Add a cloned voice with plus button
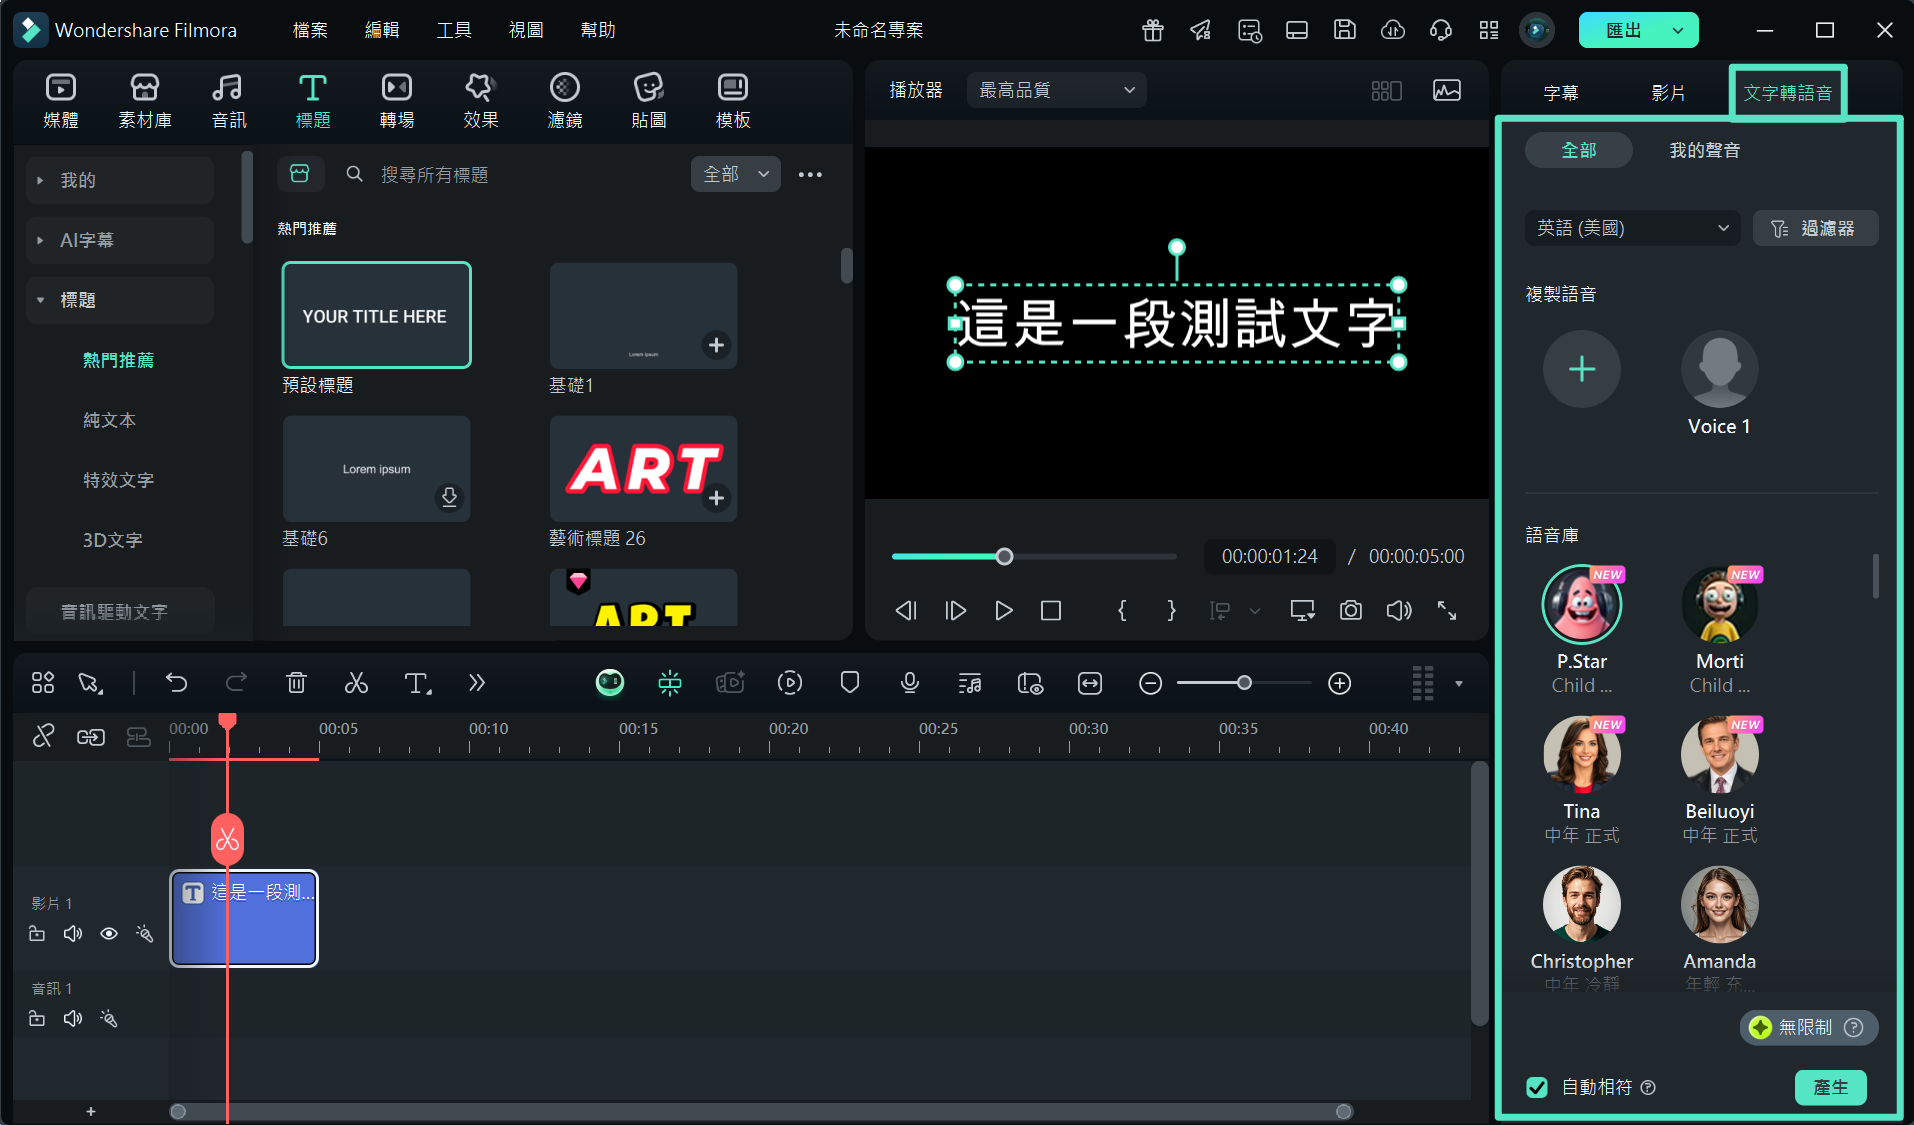Screen dimensions: 1914x1125 click(1582, 369)
